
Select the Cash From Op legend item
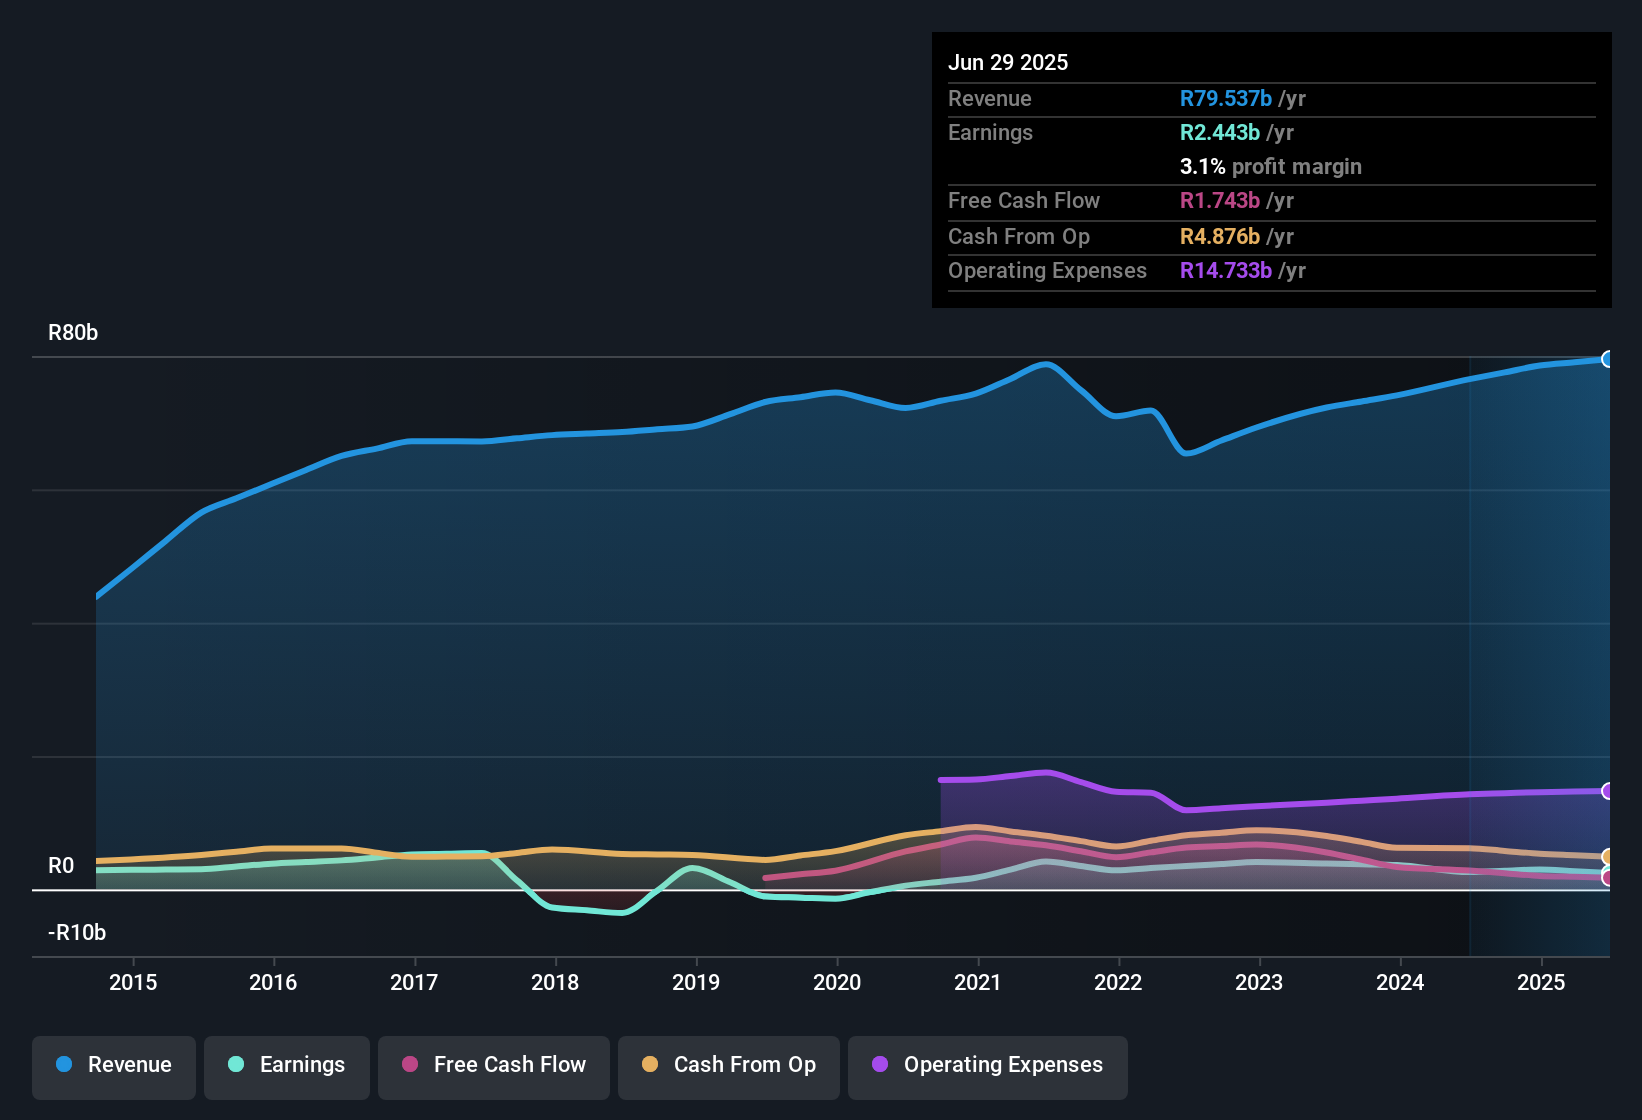(x=728, y=1067)
